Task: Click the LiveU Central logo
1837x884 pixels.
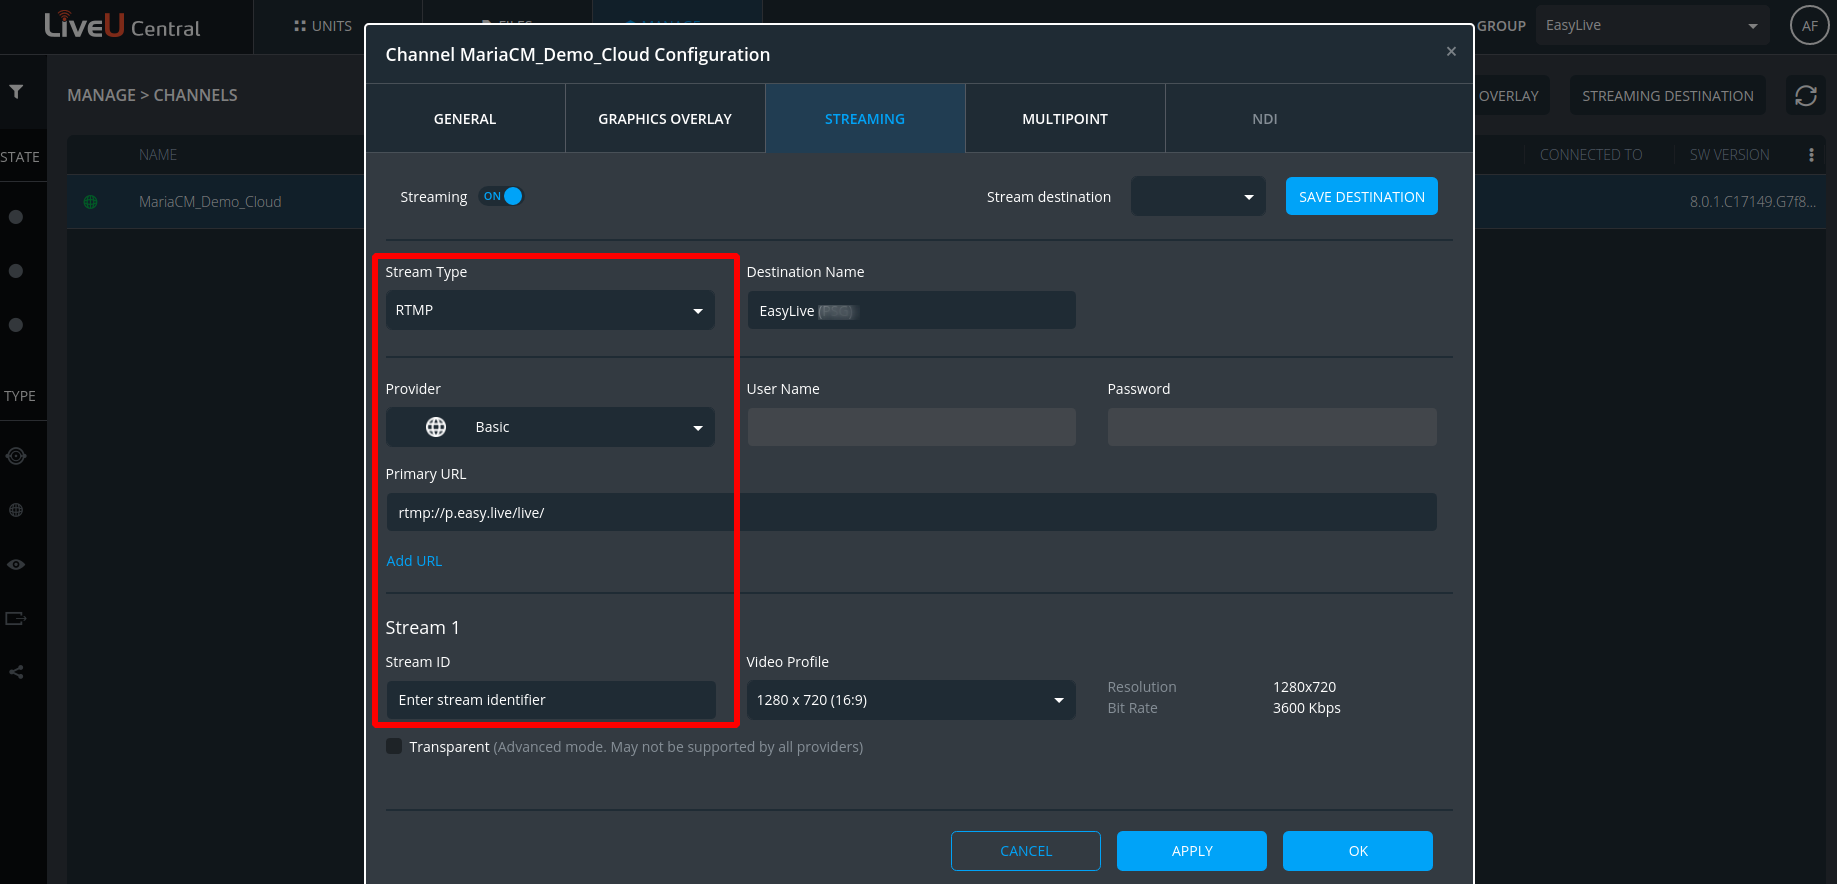Action: pyautogui.click(x=122, y=26)
